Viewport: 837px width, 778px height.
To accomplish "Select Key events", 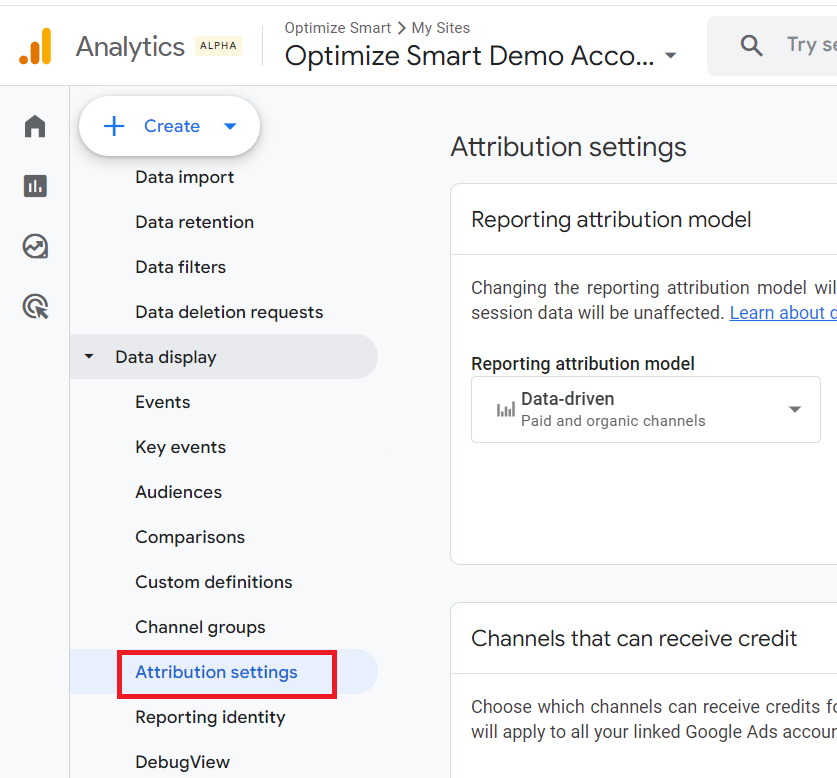I will [x=180, y=447].
